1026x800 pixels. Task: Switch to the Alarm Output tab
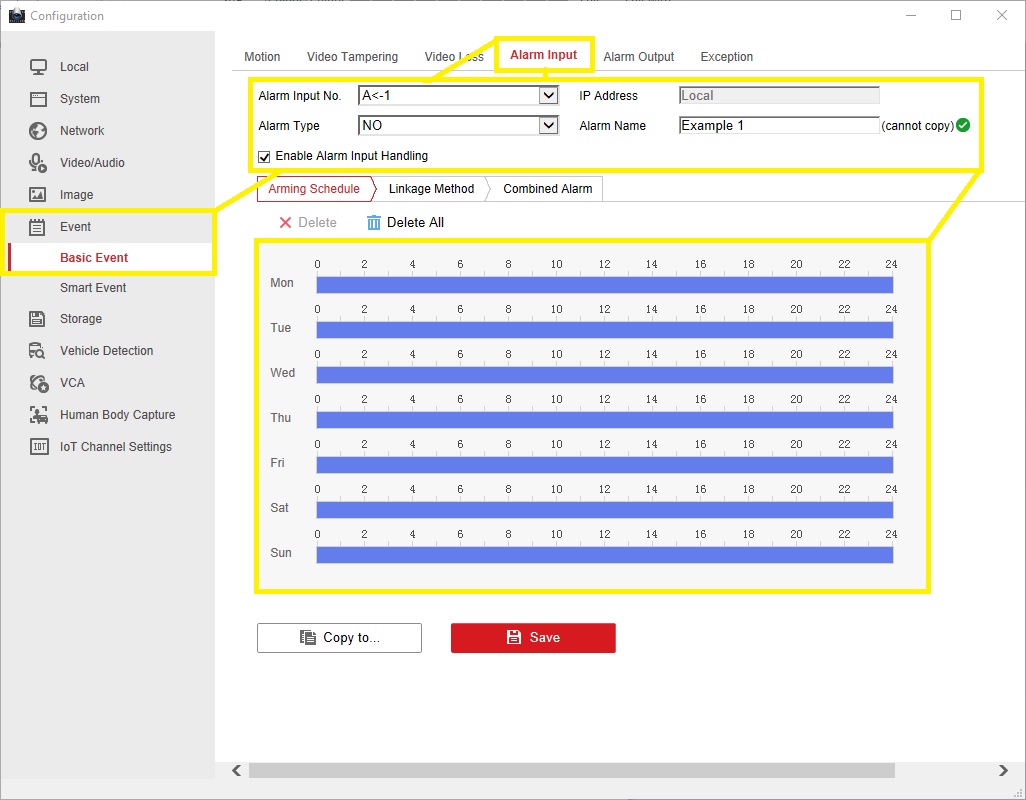click(x=638, y=57)
